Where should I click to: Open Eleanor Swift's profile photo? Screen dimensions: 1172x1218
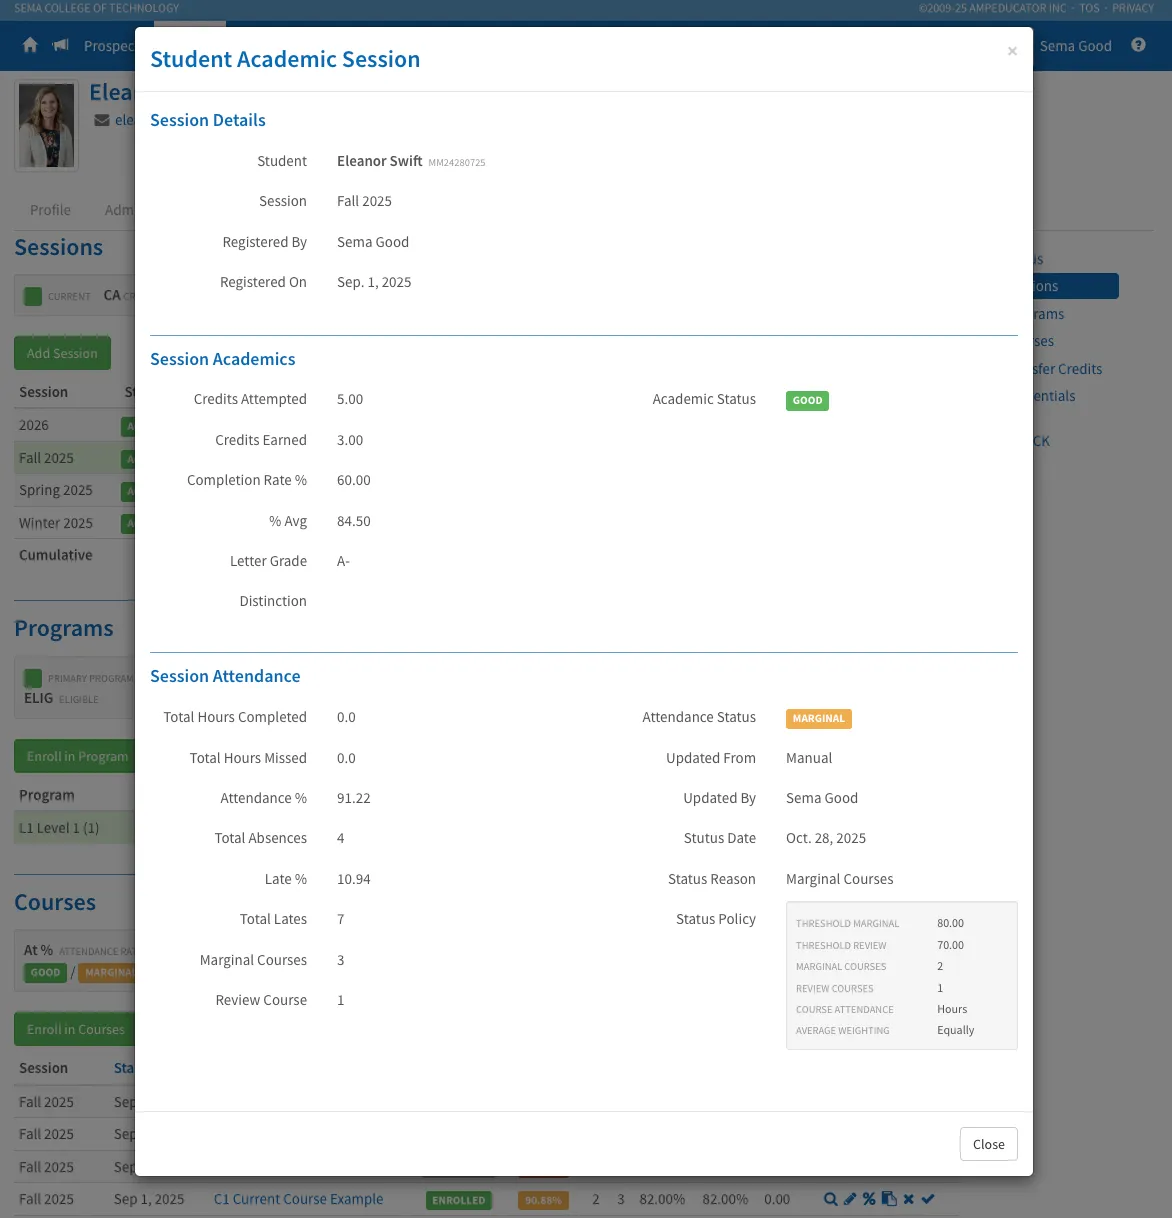click(x=46, y=126)
